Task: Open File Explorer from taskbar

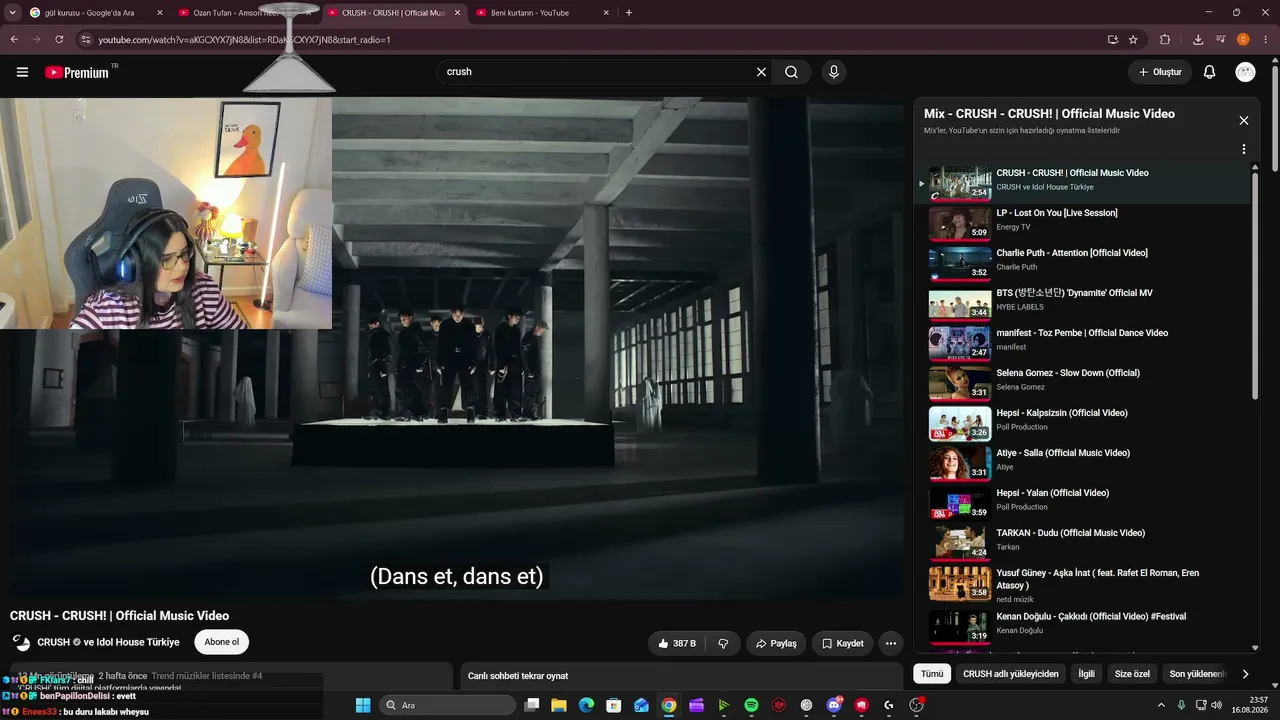Action: pos(559,705)
